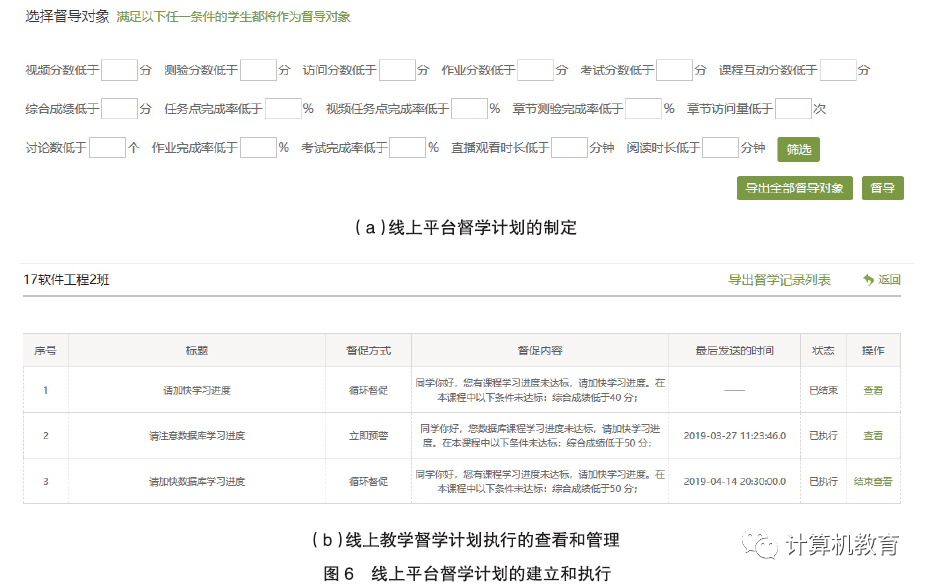The width and height of the screenshot is (930, 586).
Task: Focus the 访问分数低于 input box
Action: tap(397, 70)
